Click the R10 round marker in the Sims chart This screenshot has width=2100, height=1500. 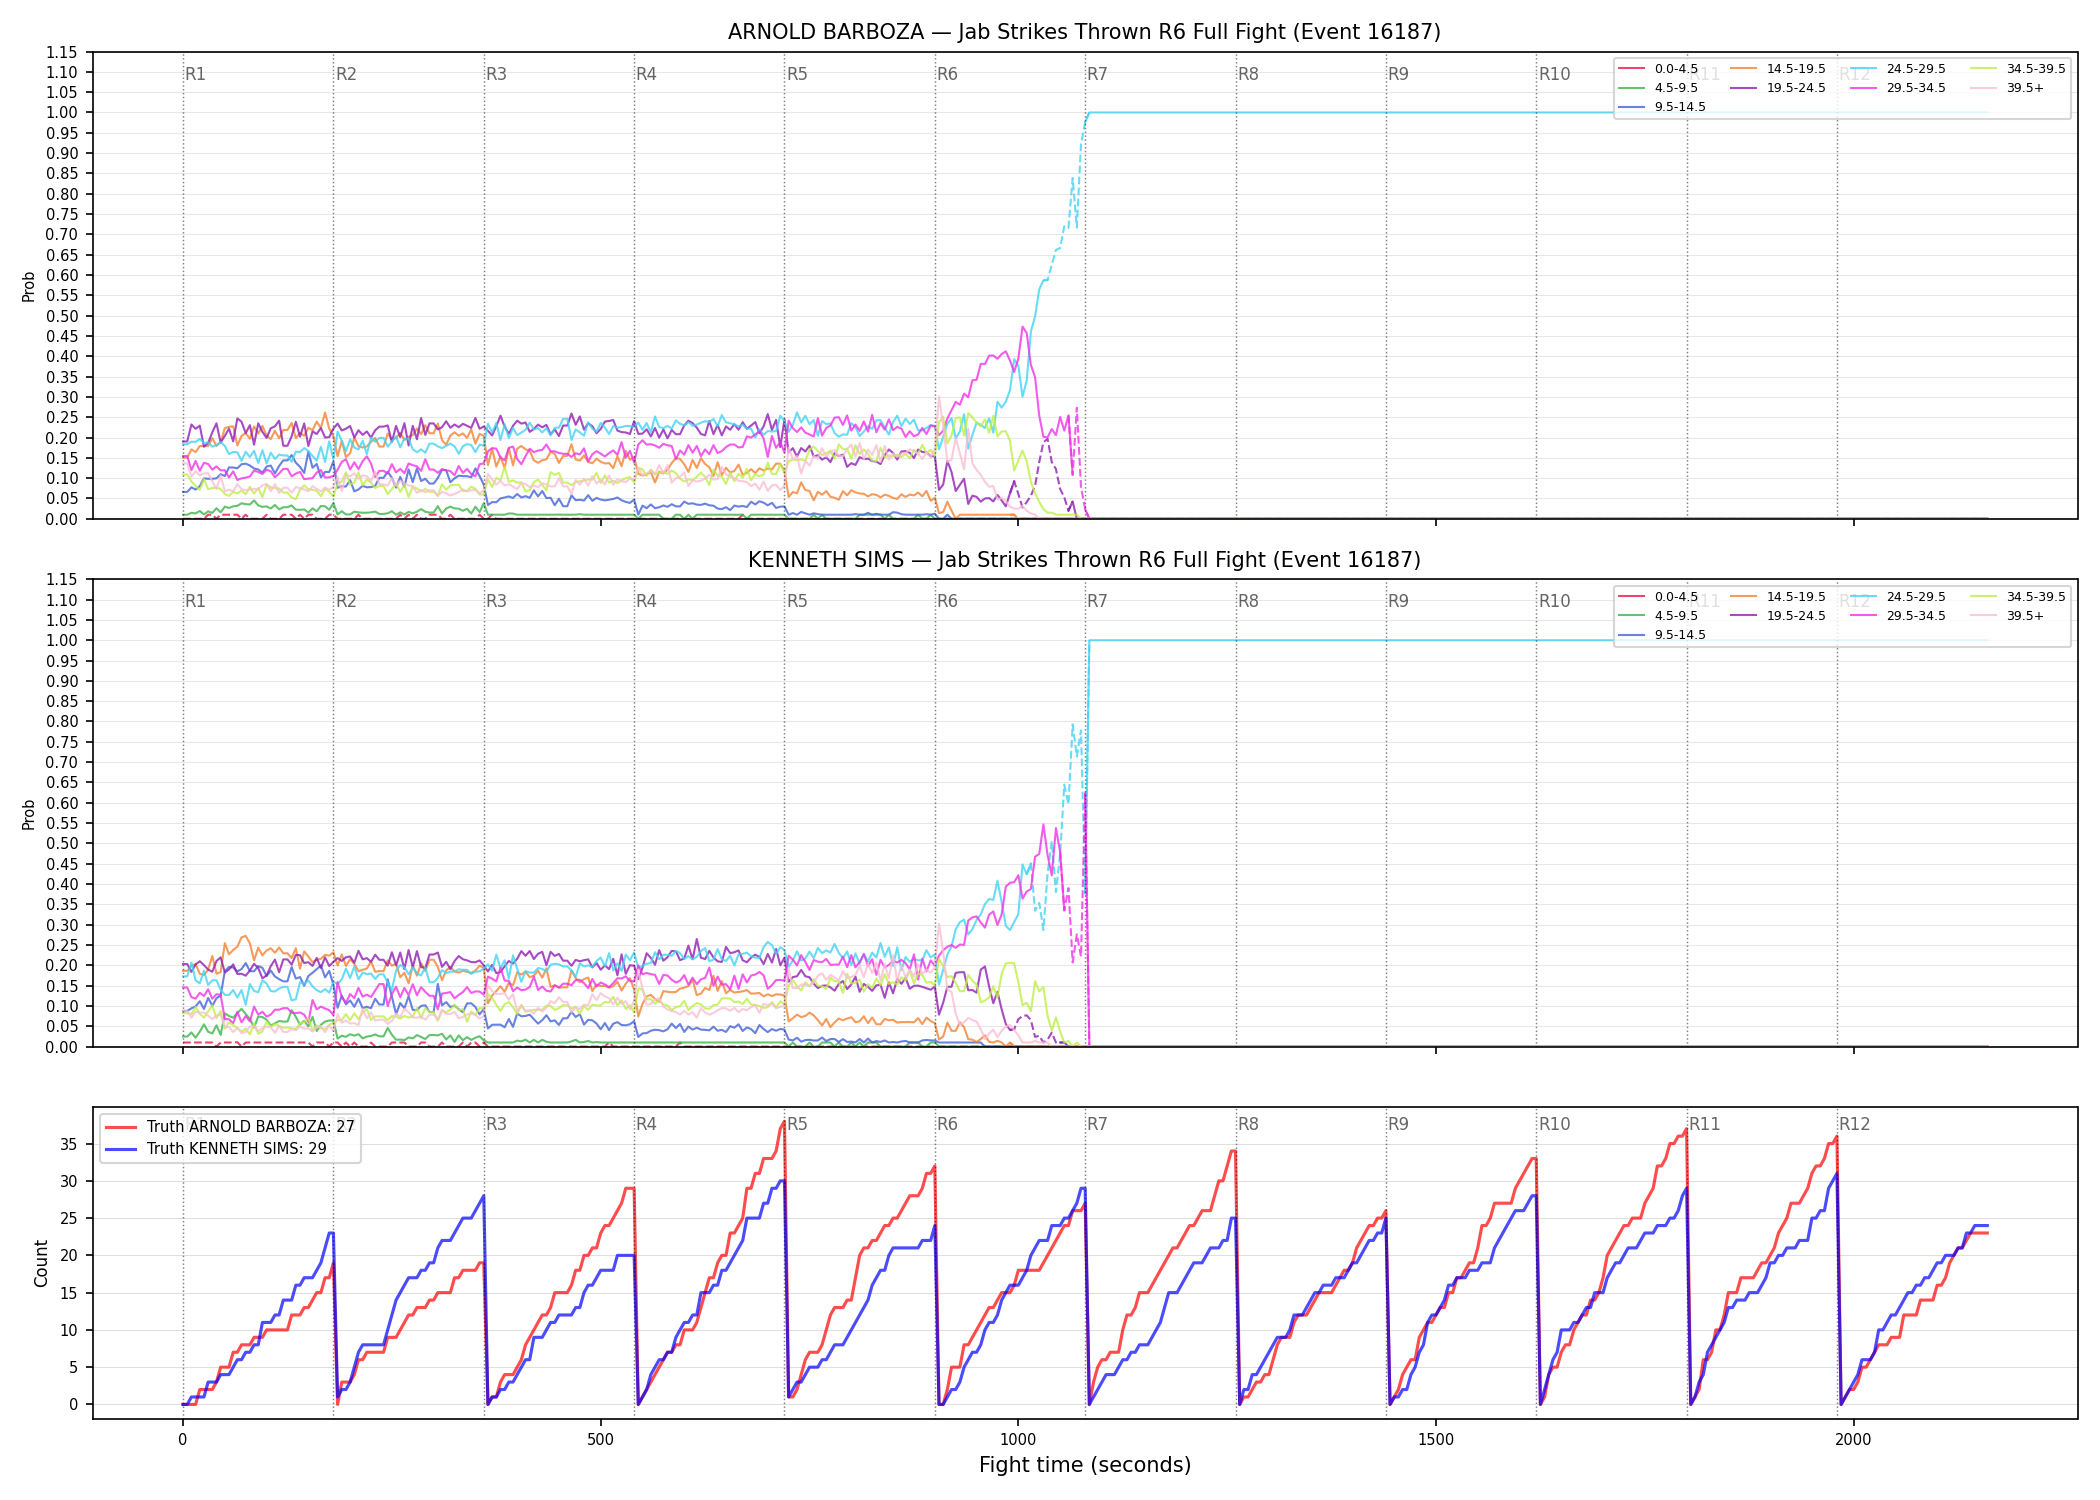click(x=1554, y=601)
